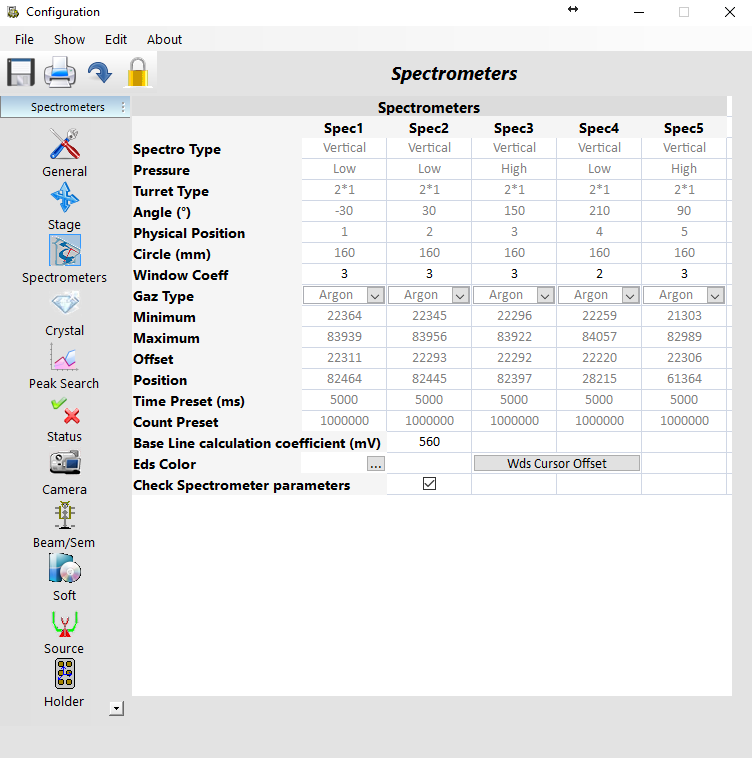Click the Print icon in toolbar

(59, 73)
